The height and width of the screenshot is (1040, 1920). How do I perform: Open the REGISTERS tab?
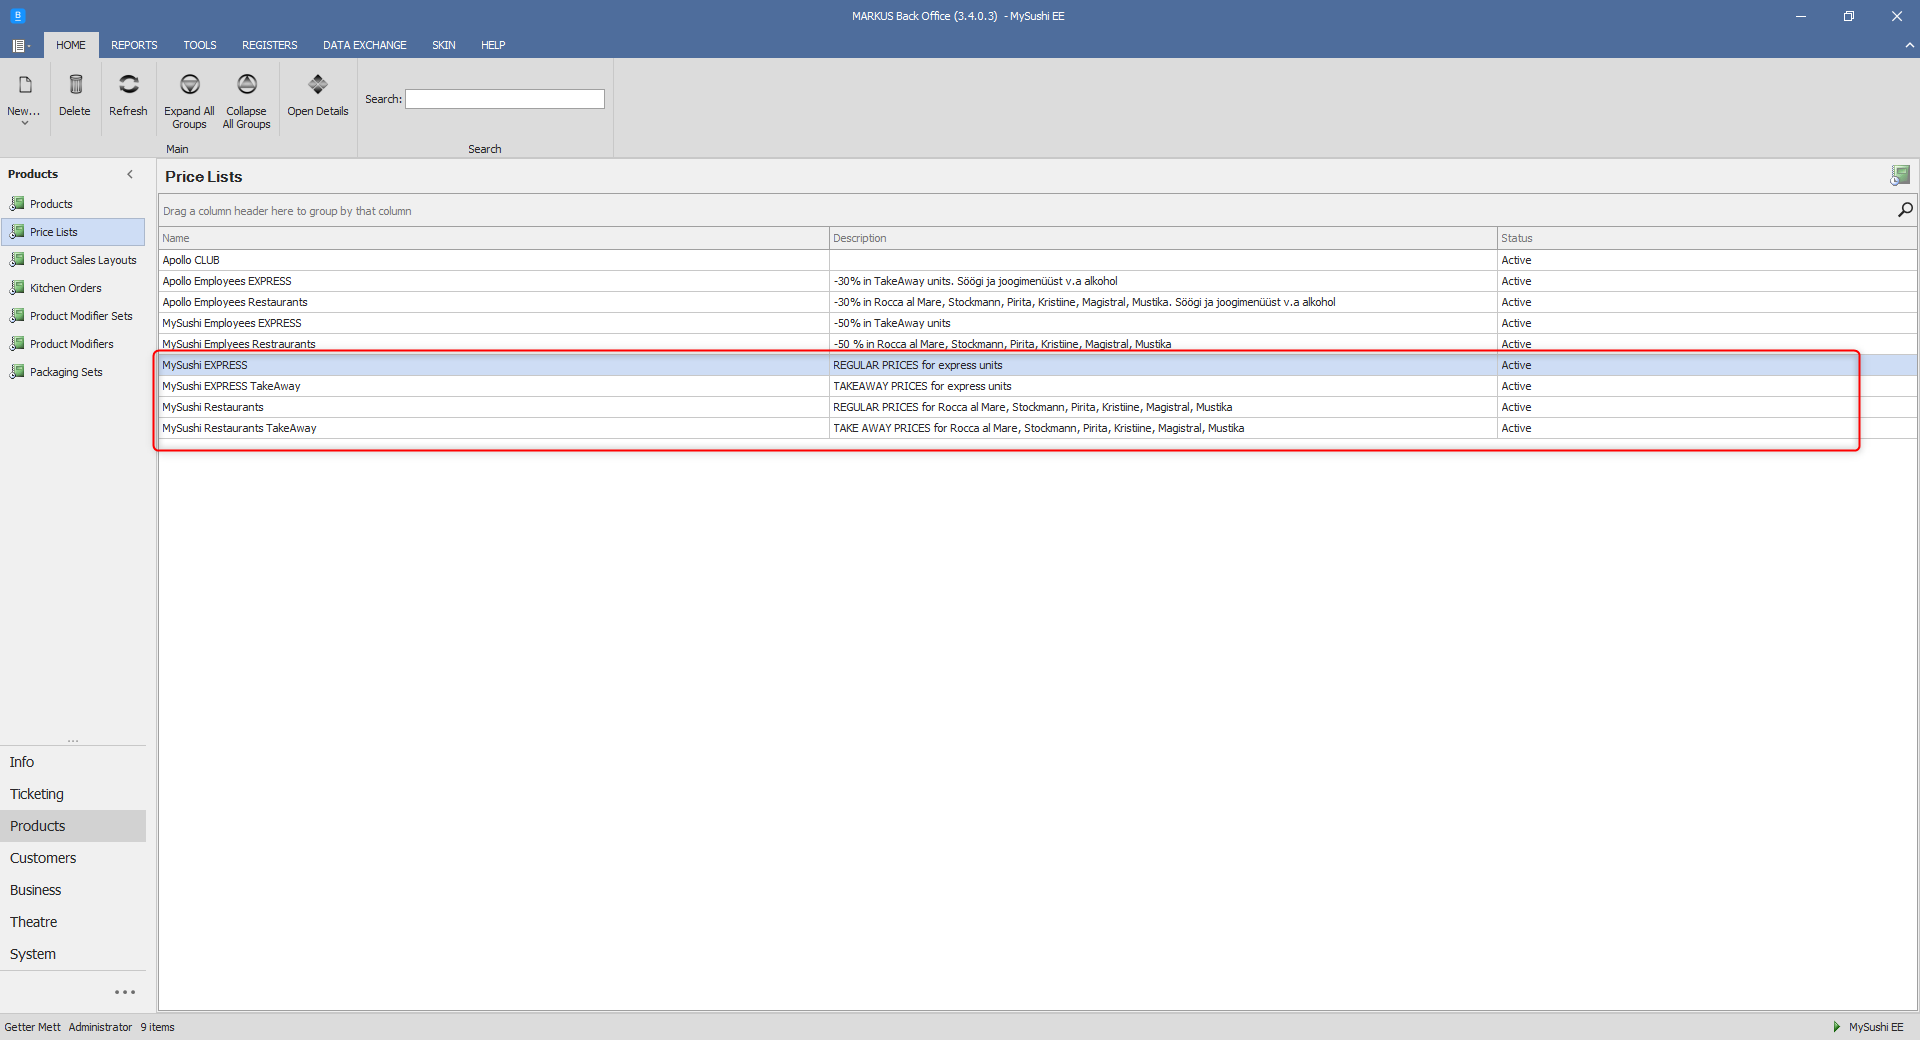coord(270,45)
